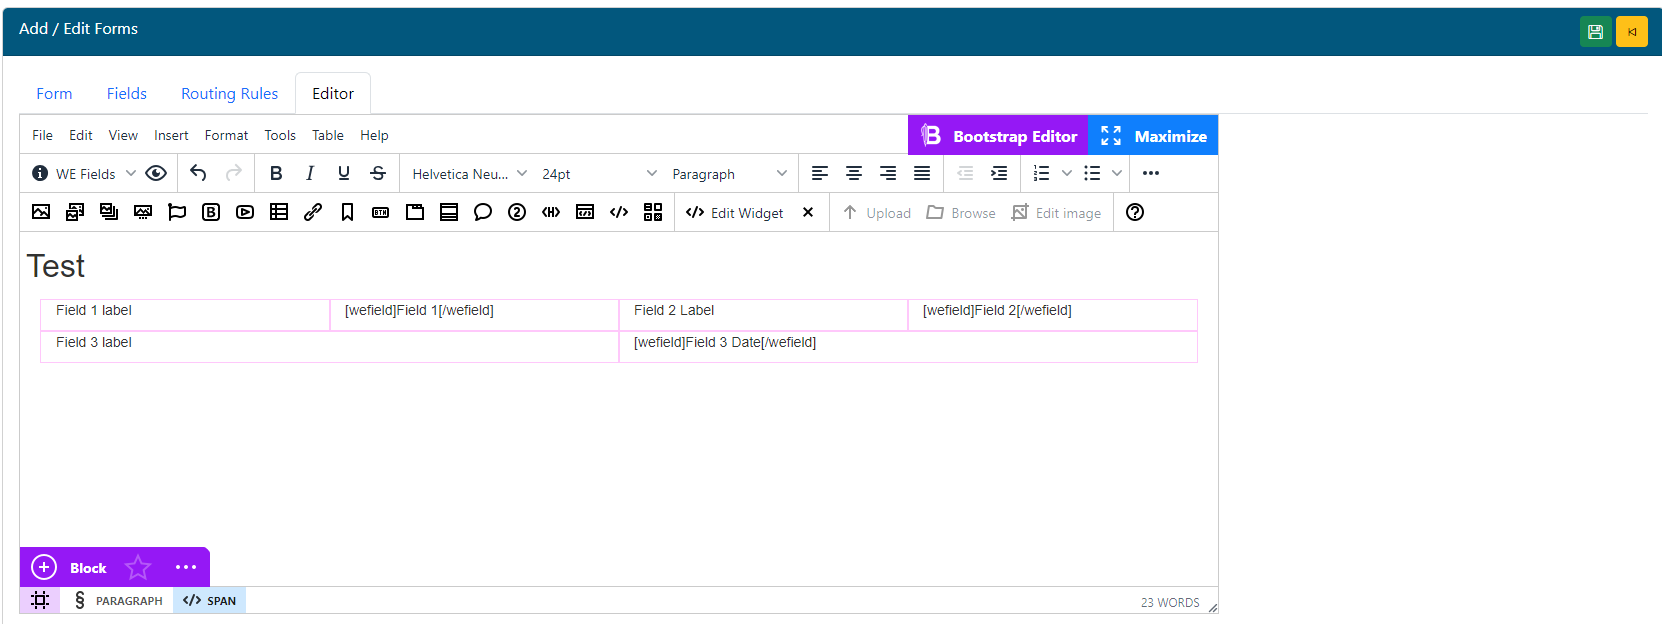Viewport: 1662px width, 624px height.
Task: Open the File menu
Action: 43,135
